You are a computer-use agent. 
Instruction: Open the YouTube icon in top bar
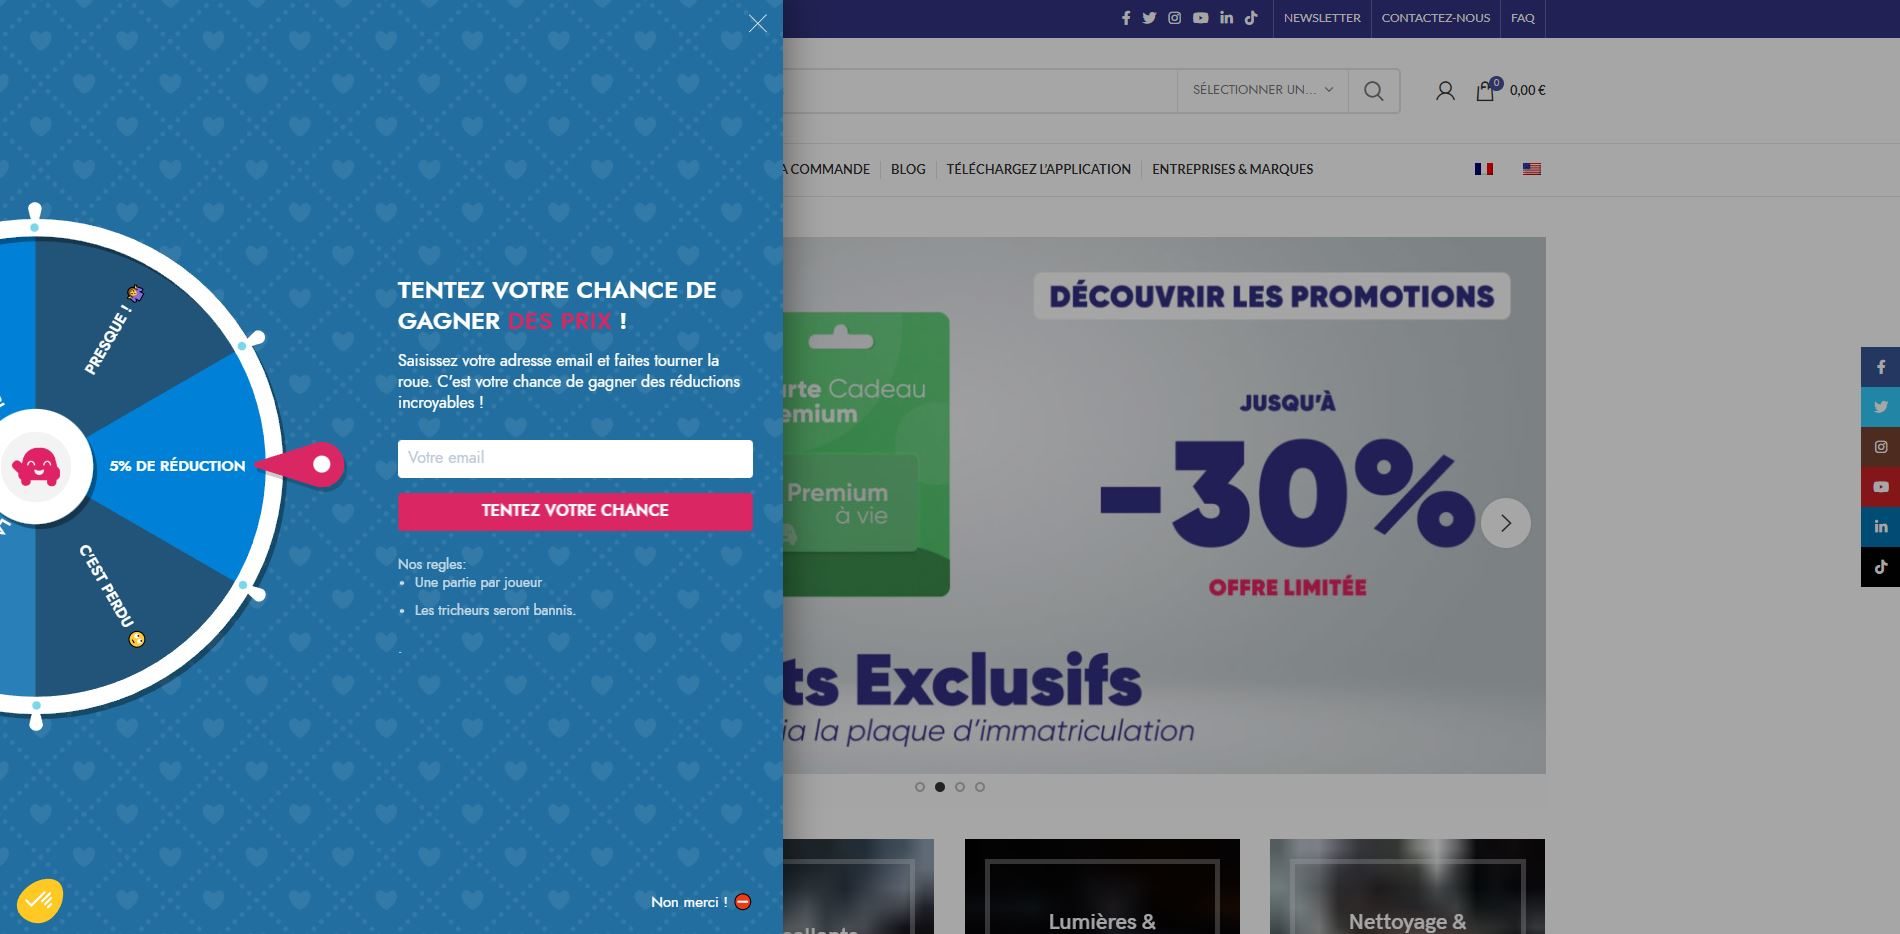point(1200,18)
